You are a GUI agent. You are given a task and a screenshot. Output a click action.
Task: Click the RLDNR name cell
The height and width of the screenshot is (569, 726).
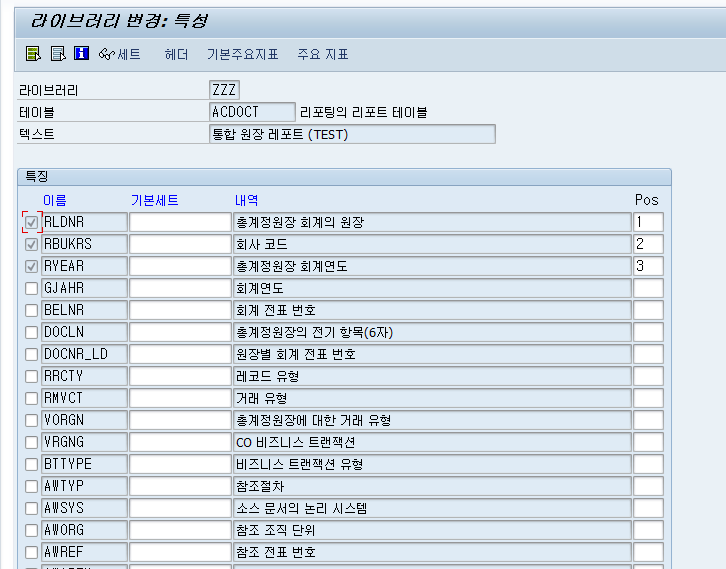[x=84, y=222]
